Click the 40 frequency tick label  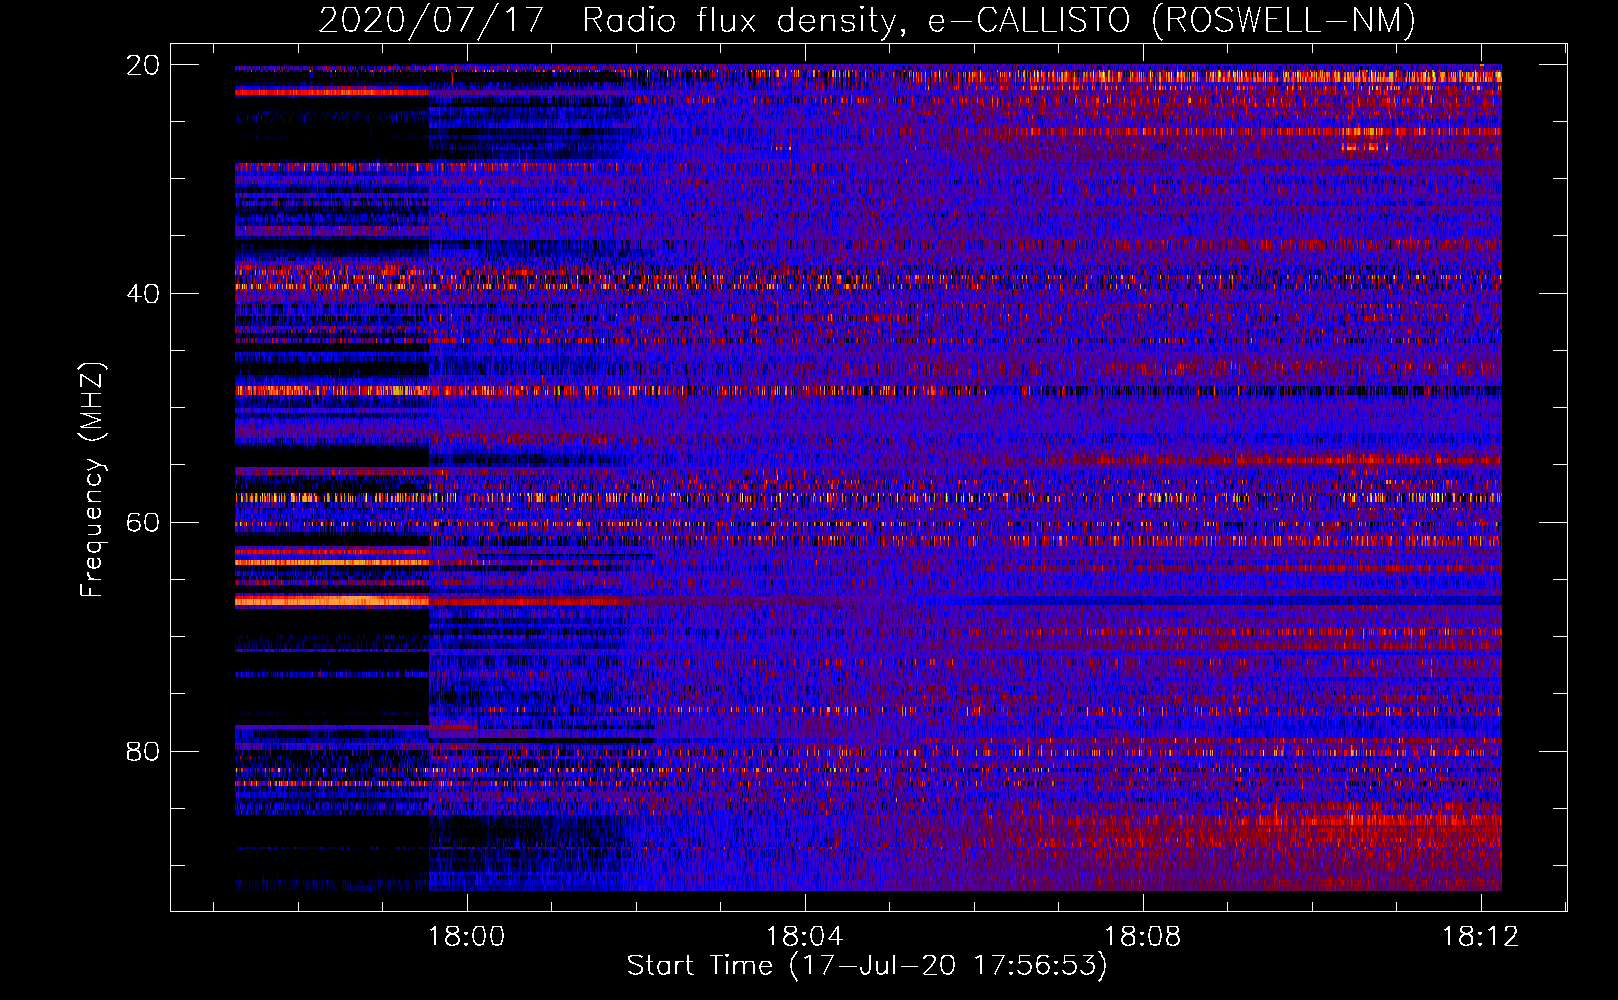143,294
